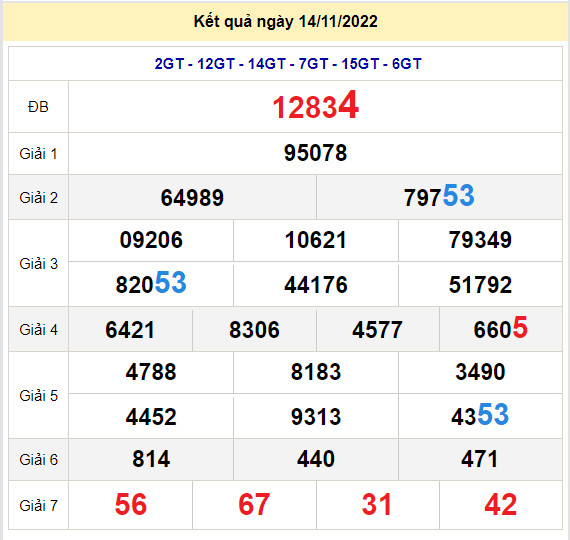This screenshot has height=540, width=570.
Task: Select the Giải 3 number 82053
Action: tap(151, 283)
